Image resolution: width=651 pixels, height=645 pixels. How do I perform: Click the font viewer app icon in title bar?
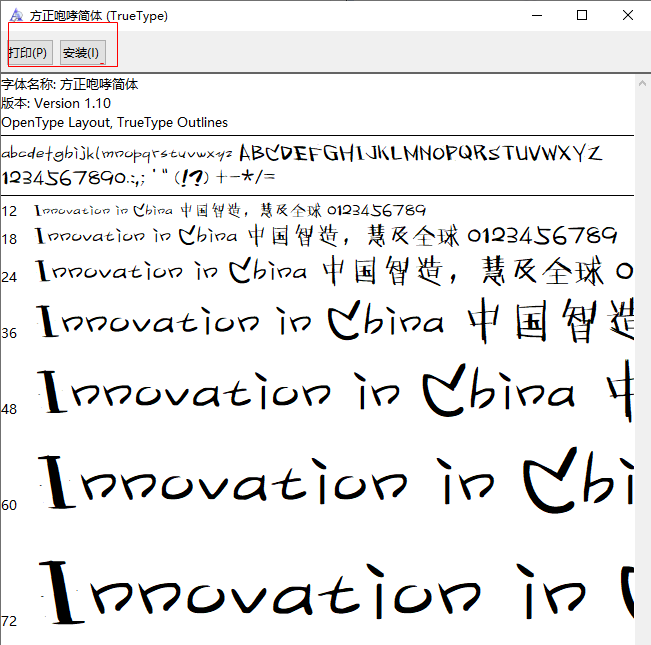point(17,15)
